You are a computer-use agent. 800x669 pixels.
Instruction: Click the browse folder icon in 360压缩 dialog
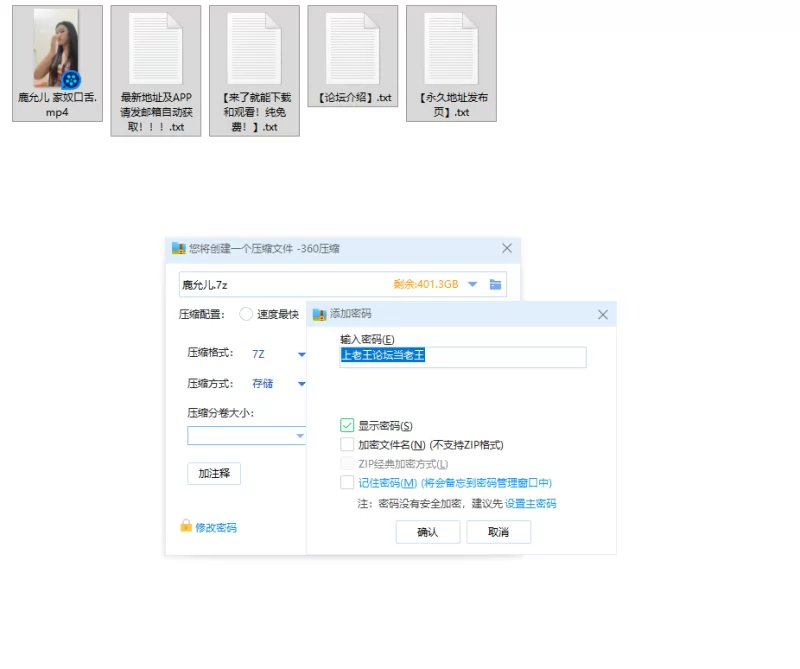[495, 284]
